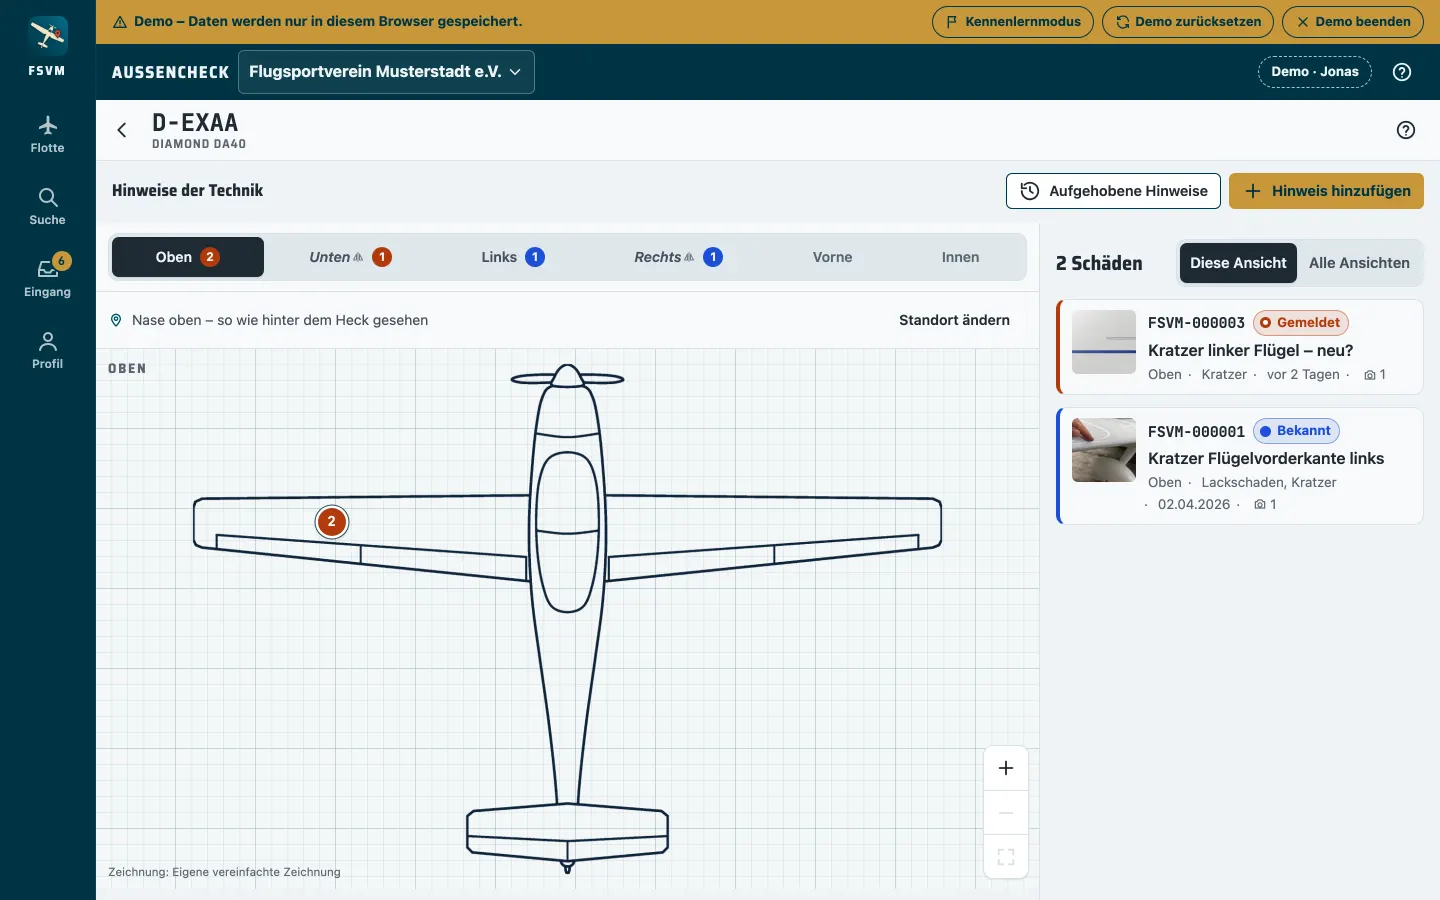
Task: Open help icon in dark header bar
Action: 1402,72
